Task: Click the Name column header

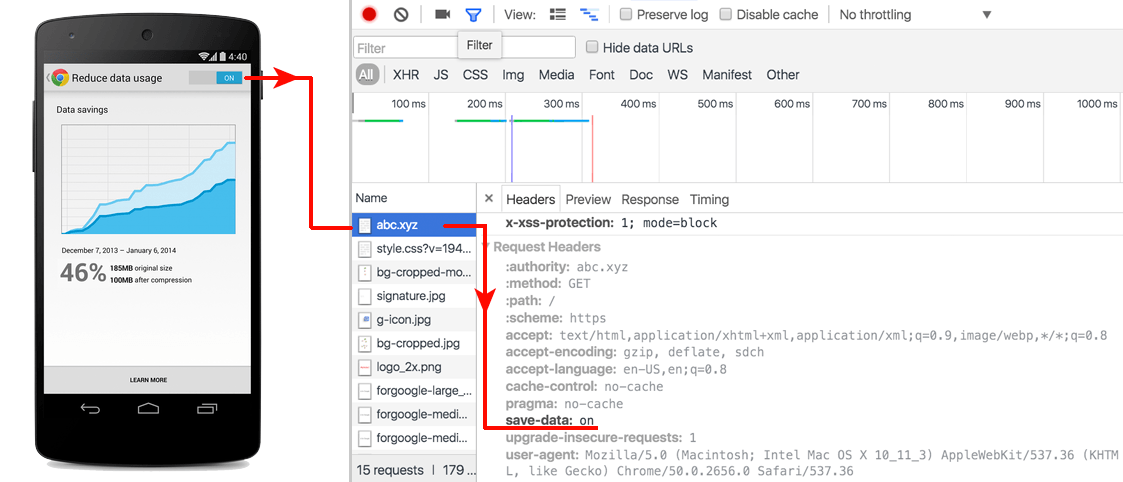Action: [x=414, y=198]
